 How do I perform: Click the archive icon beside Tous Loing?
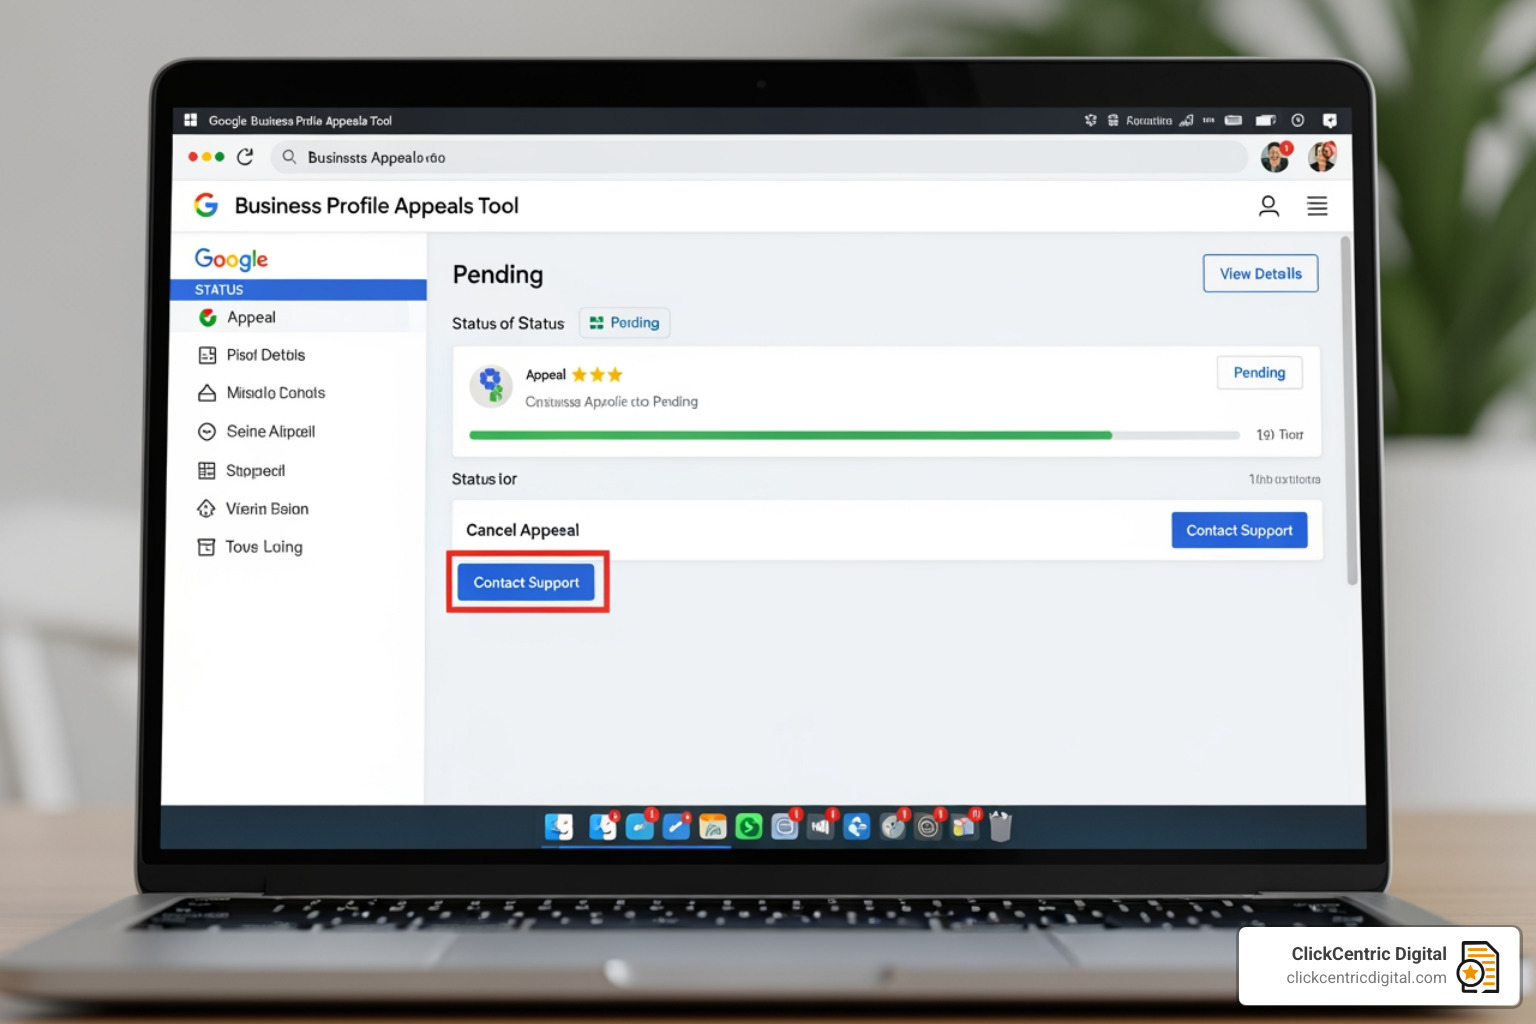click(206, 547)
